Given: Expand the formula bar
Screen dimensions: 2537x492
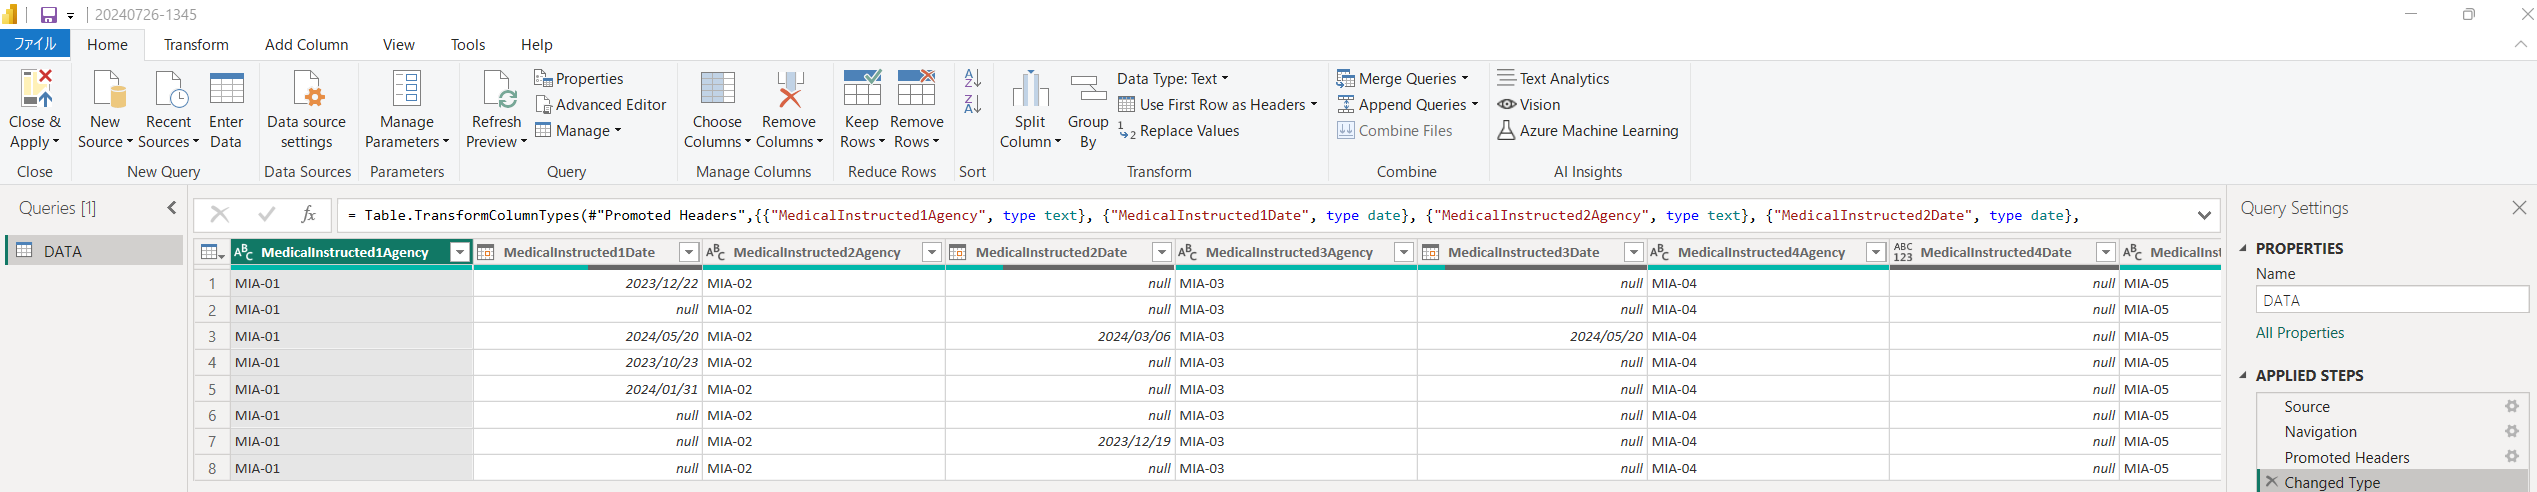Looking at the screenshot, I should 2204,215.
